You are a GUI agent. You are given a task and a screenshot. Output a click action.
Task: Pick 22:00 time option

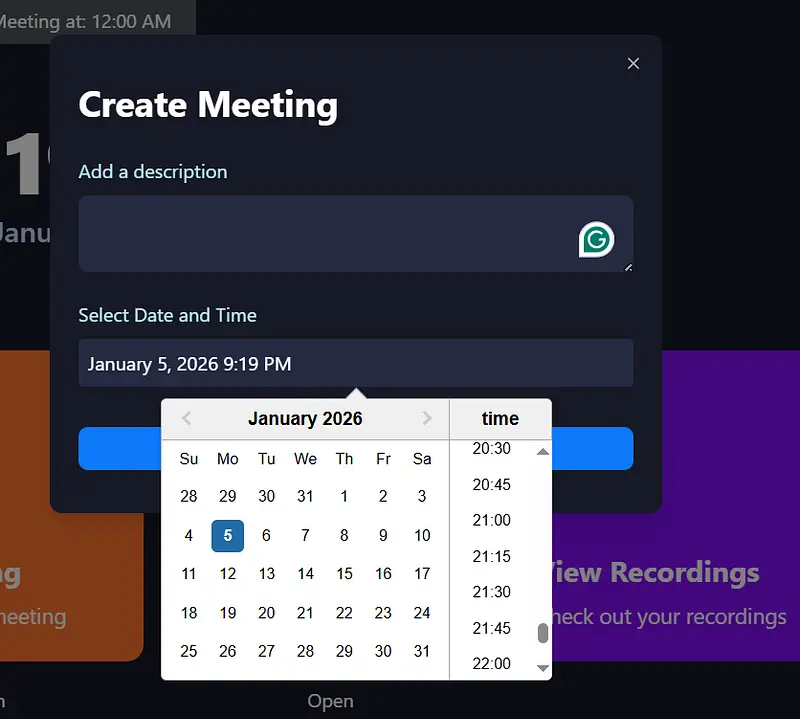pyautogui.click(x=491, y=663)
